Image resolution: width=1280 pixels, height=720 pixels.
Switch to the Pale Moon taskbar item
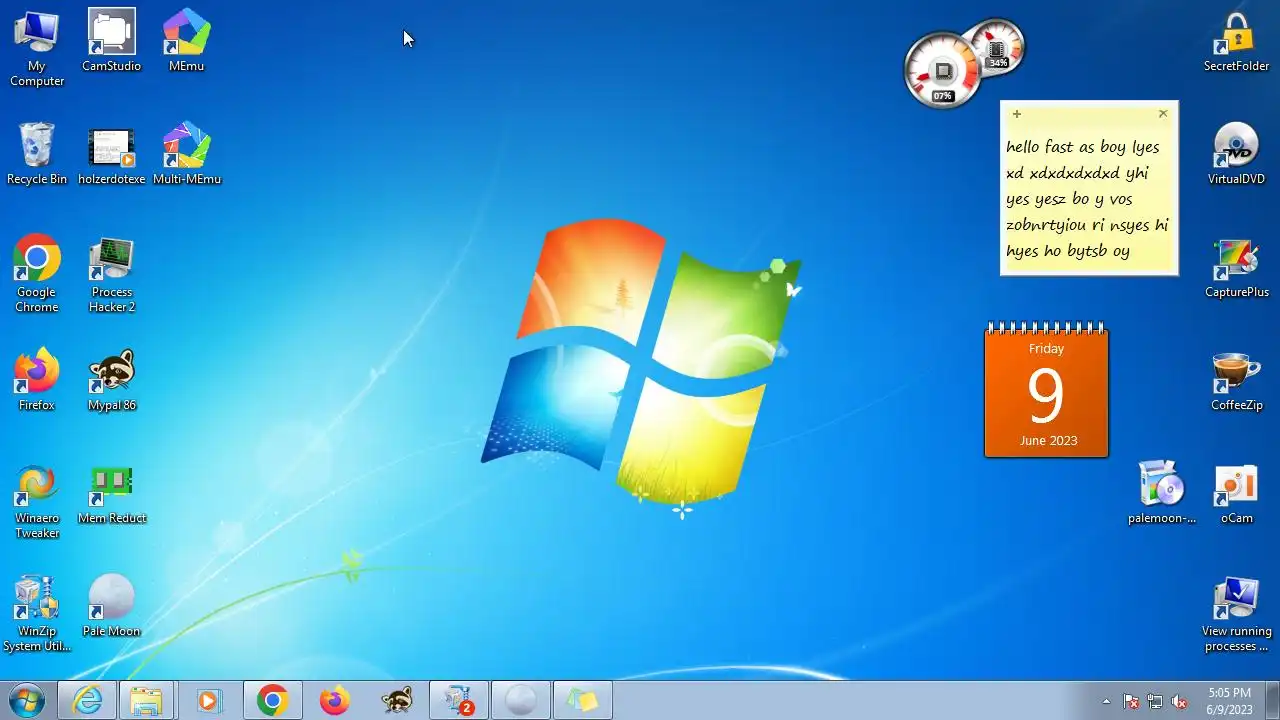click(521, 701)
